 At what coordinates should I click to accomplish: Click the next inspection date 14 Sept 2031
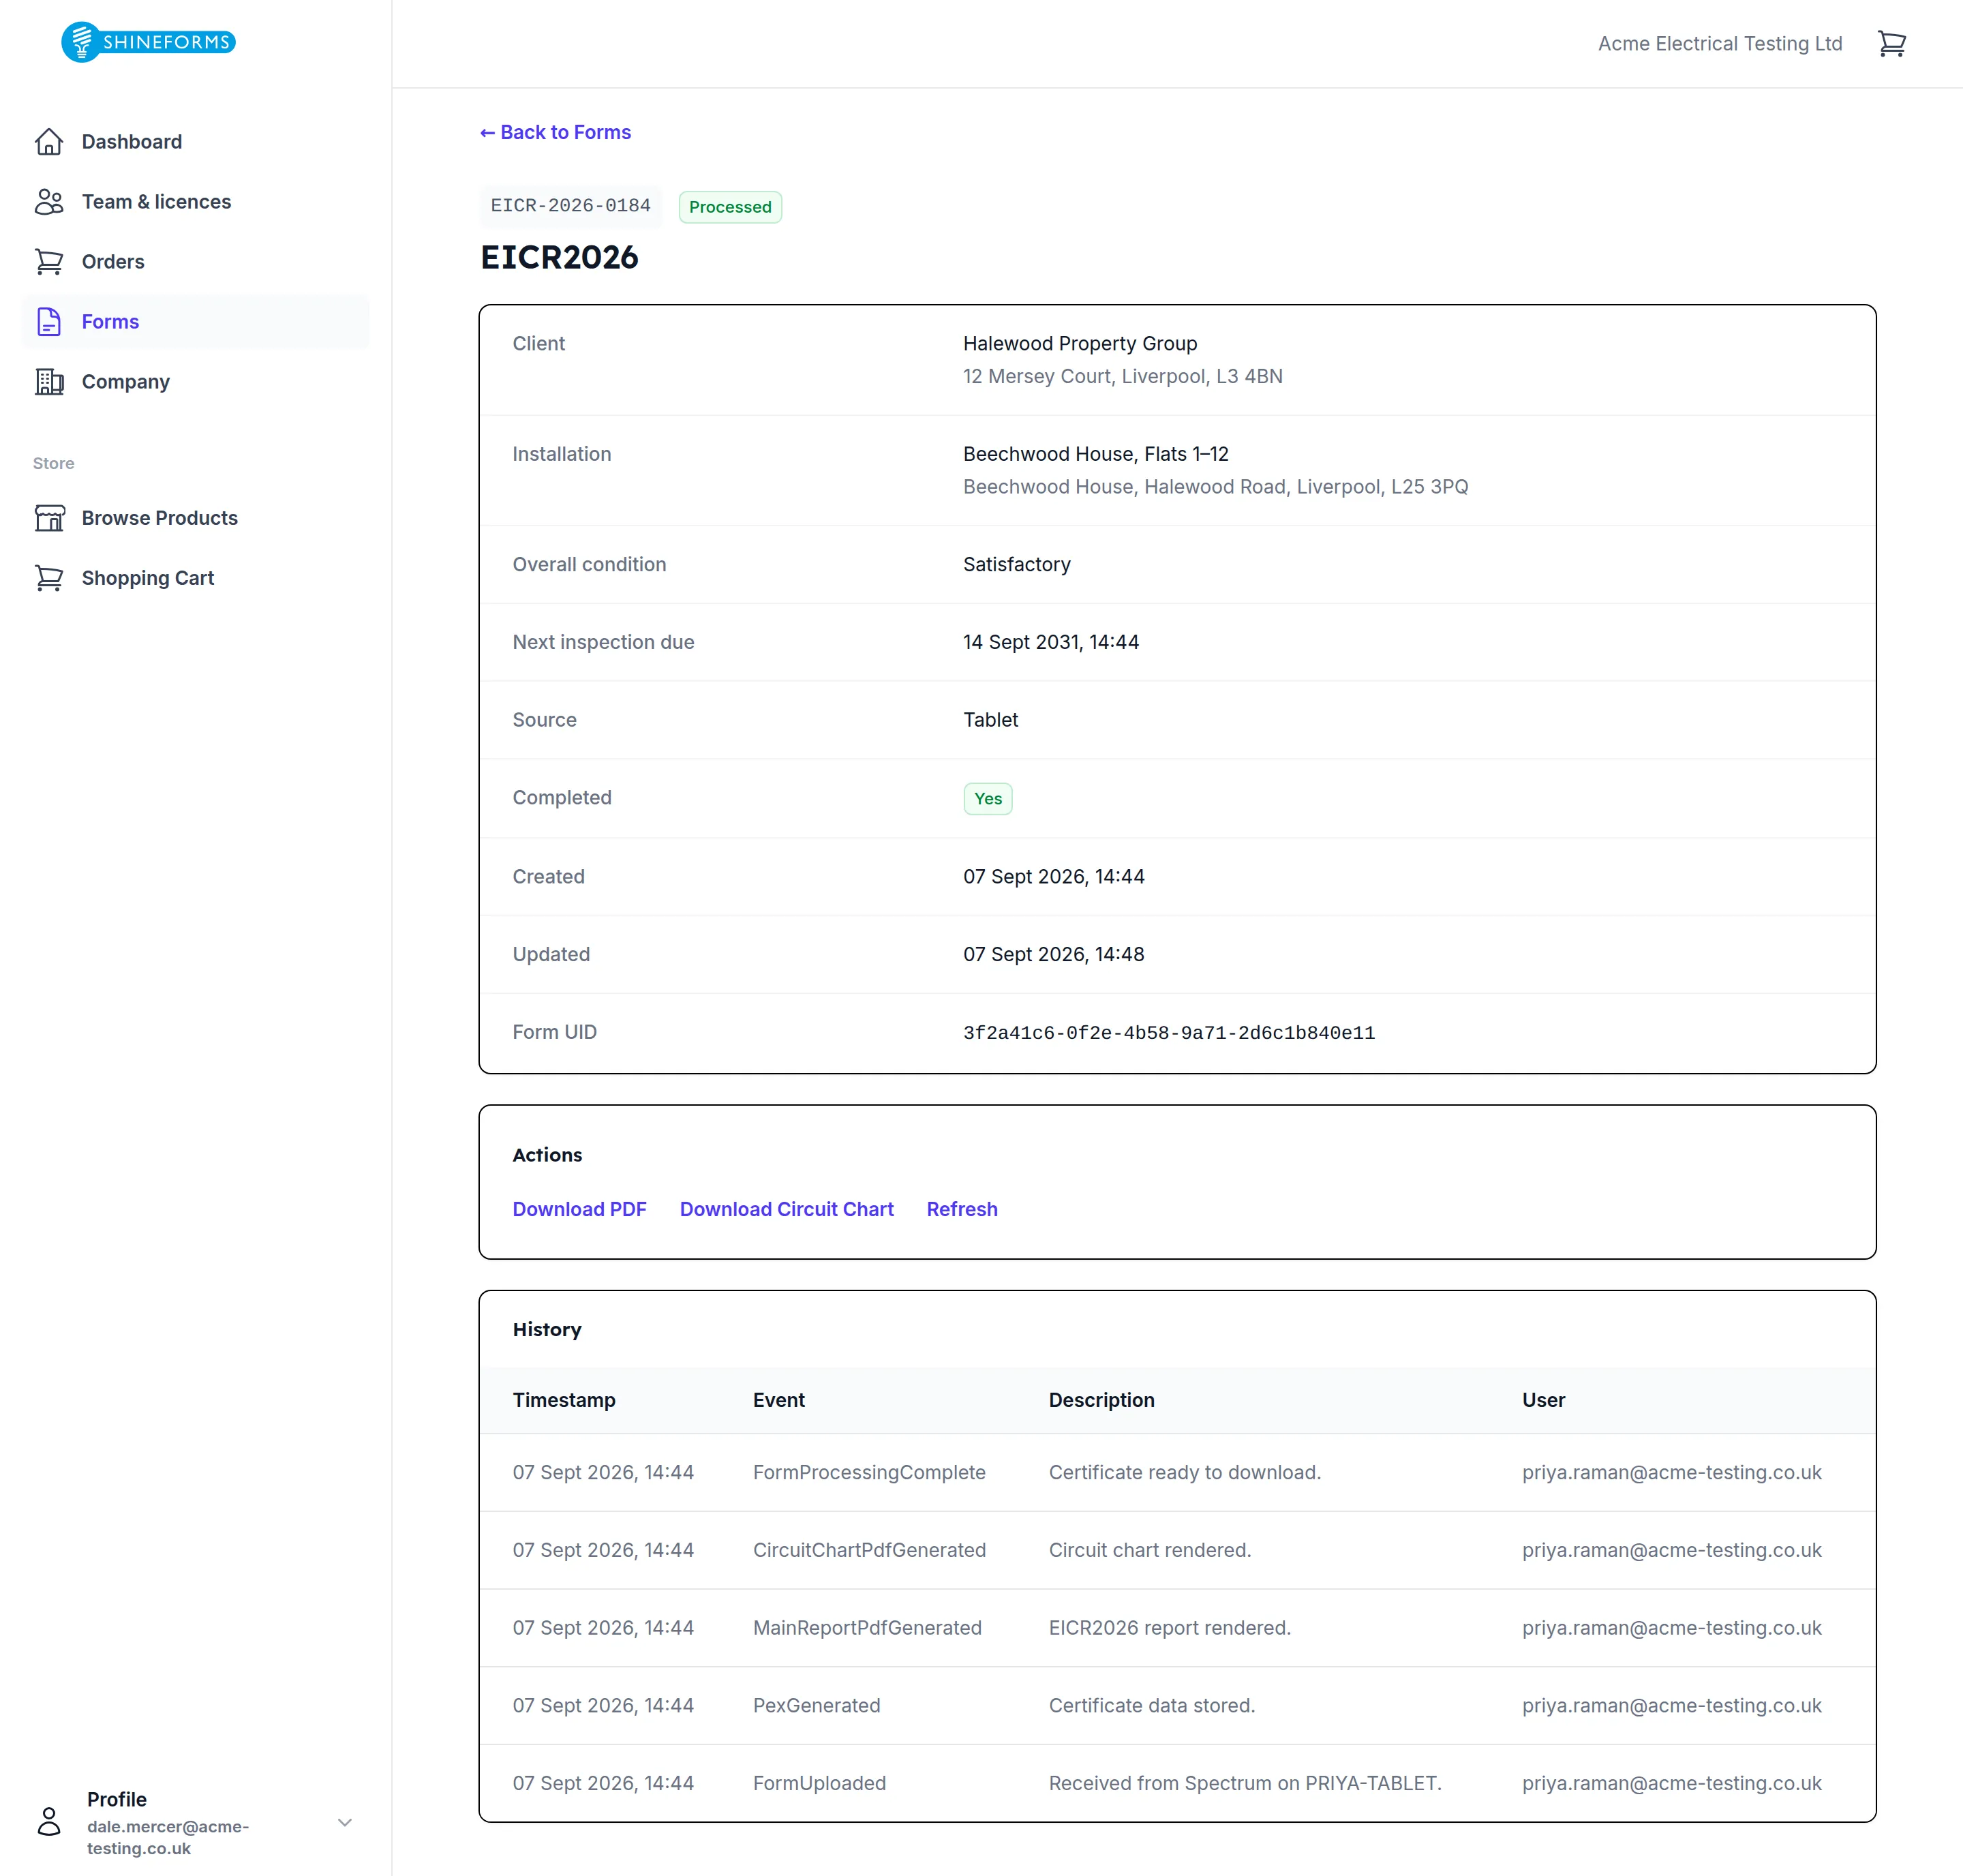coord(1050,642)
